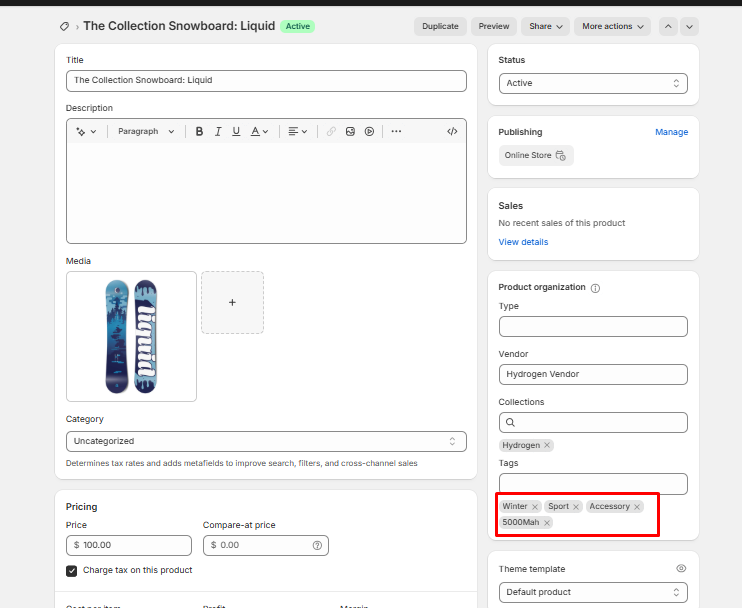The width and height of the screenshot is (742, 608).
Task: Switch description to HTML code view
Action: [452, 132]
